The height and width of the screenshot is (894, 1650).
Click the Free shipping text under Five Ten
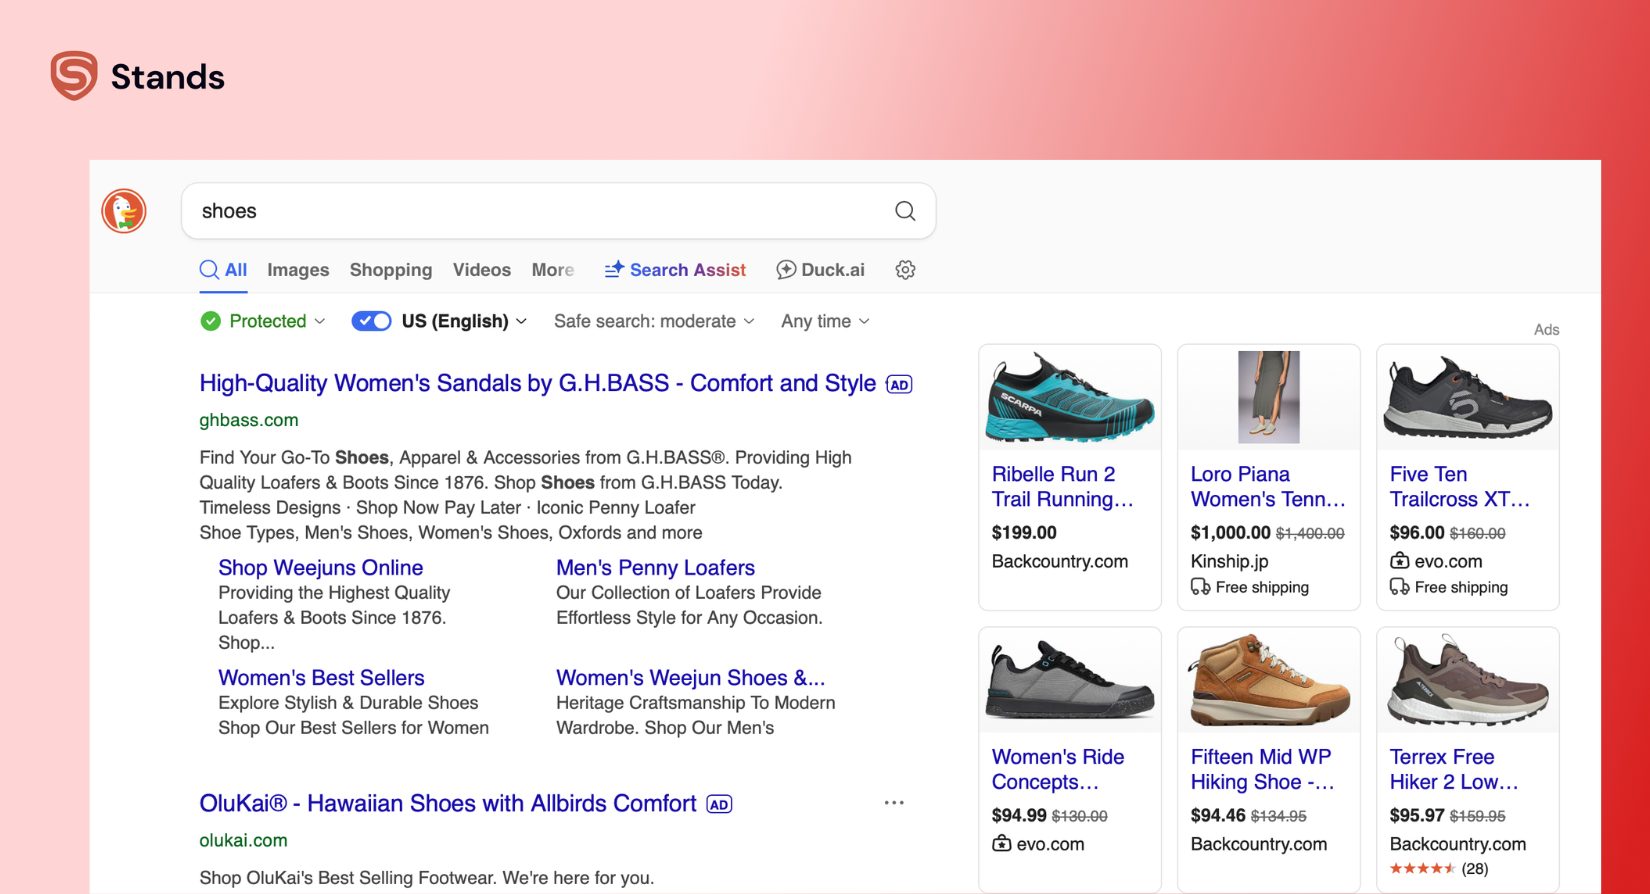(x=1461, y=587)
